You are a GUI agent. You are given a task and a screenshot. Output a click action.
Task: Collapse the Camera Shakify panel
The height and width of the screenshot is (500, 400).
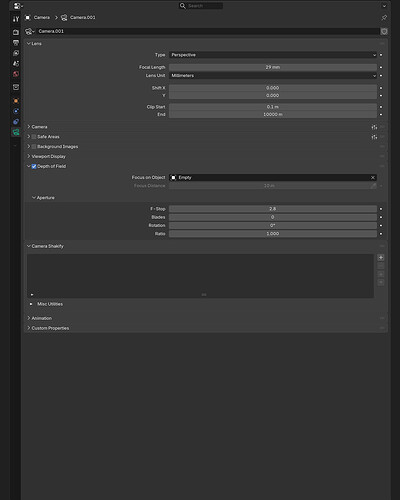click(x=29, y=246)
